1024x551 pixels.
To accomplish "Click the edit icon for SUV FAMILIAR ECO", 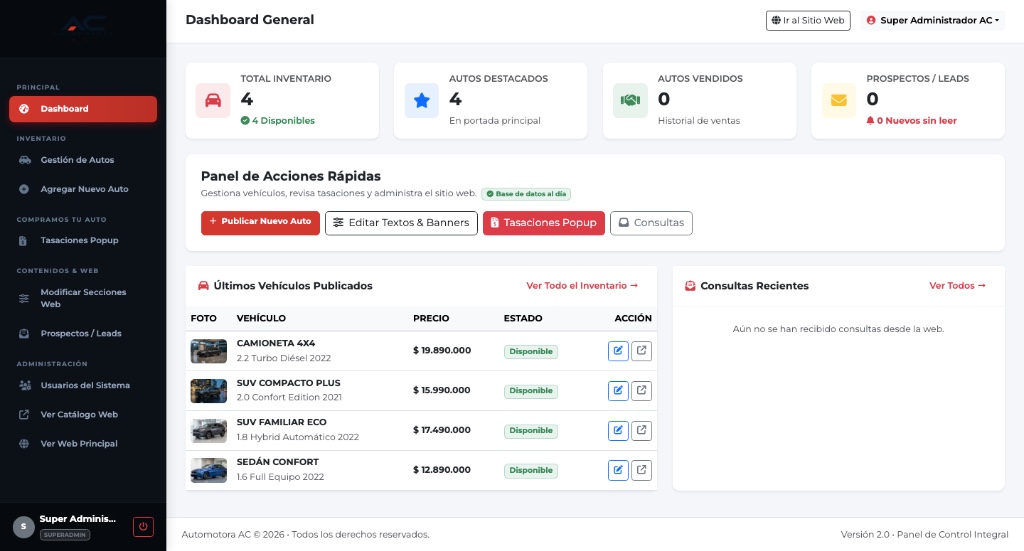I will point(618,430).
